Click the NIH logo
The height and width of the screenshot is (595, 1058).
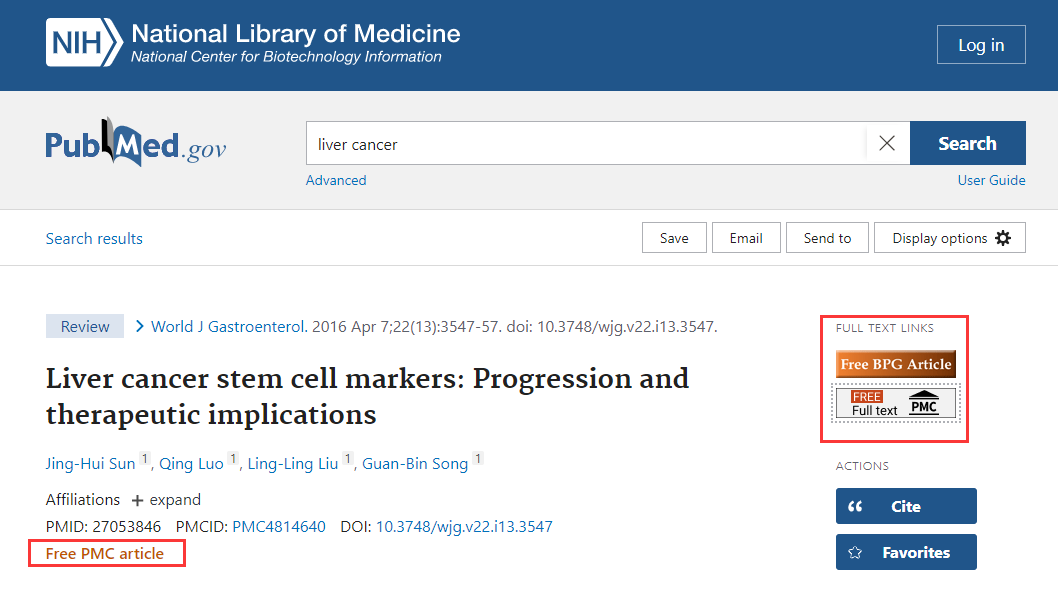click(84, 44)
